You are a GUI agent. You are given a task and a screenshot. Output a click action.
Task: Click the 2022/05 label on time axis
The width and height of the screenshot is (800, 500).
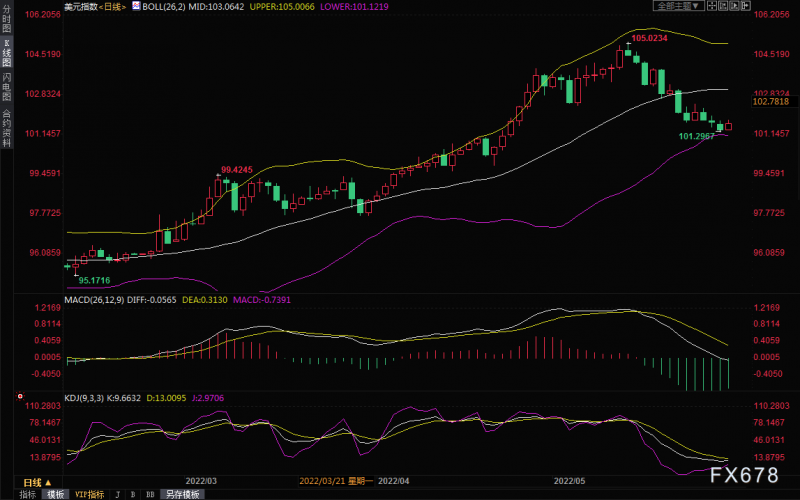pyautogui.click(x=569, y=481)
